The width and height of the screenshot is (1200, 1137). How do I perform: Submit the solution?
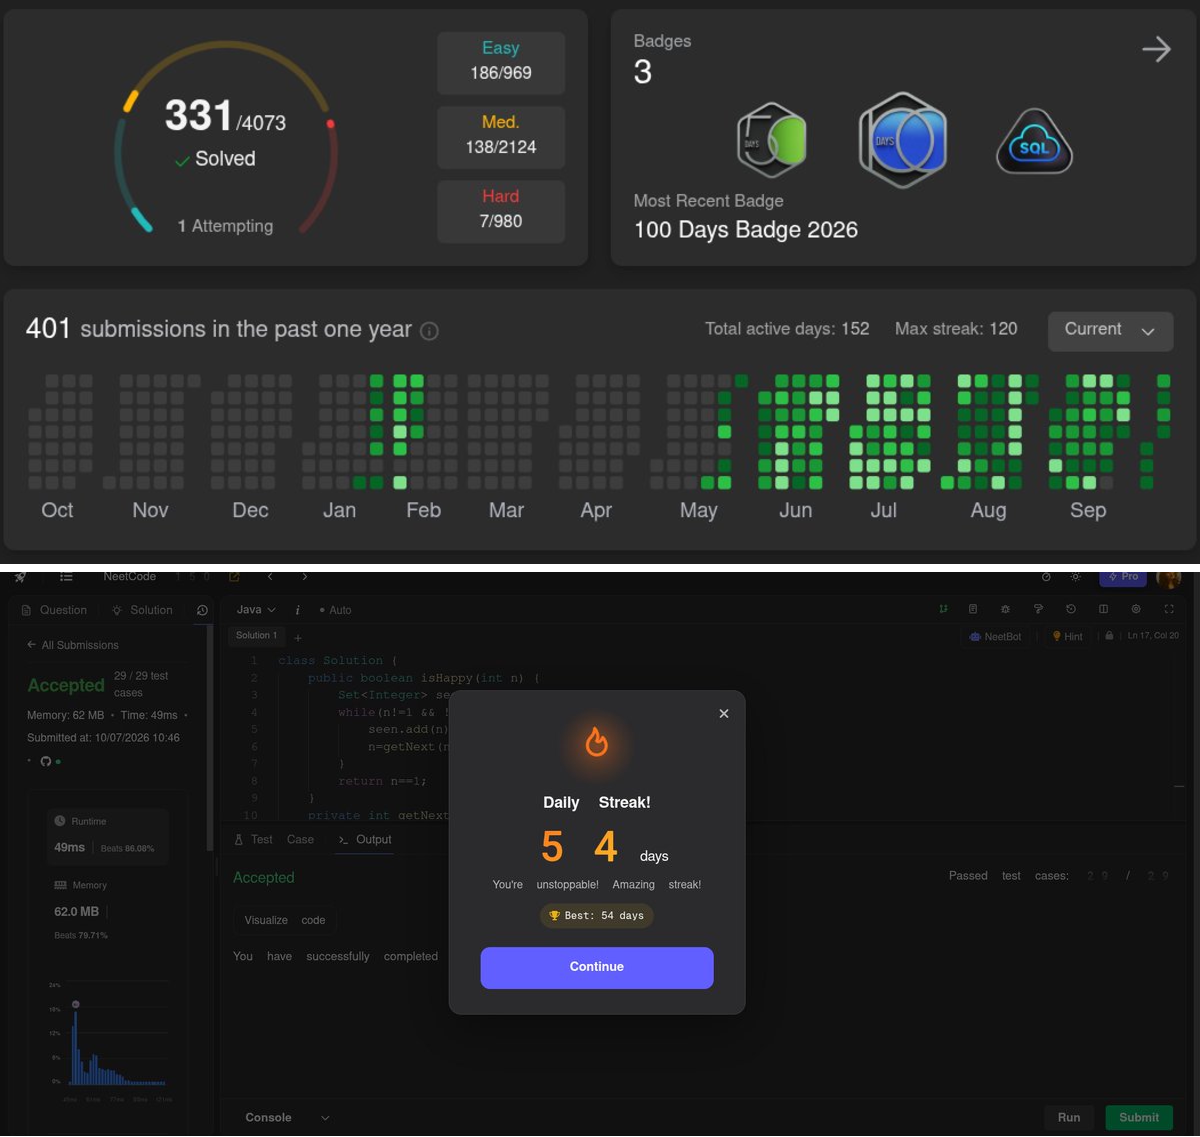tap(1139, 1118)
